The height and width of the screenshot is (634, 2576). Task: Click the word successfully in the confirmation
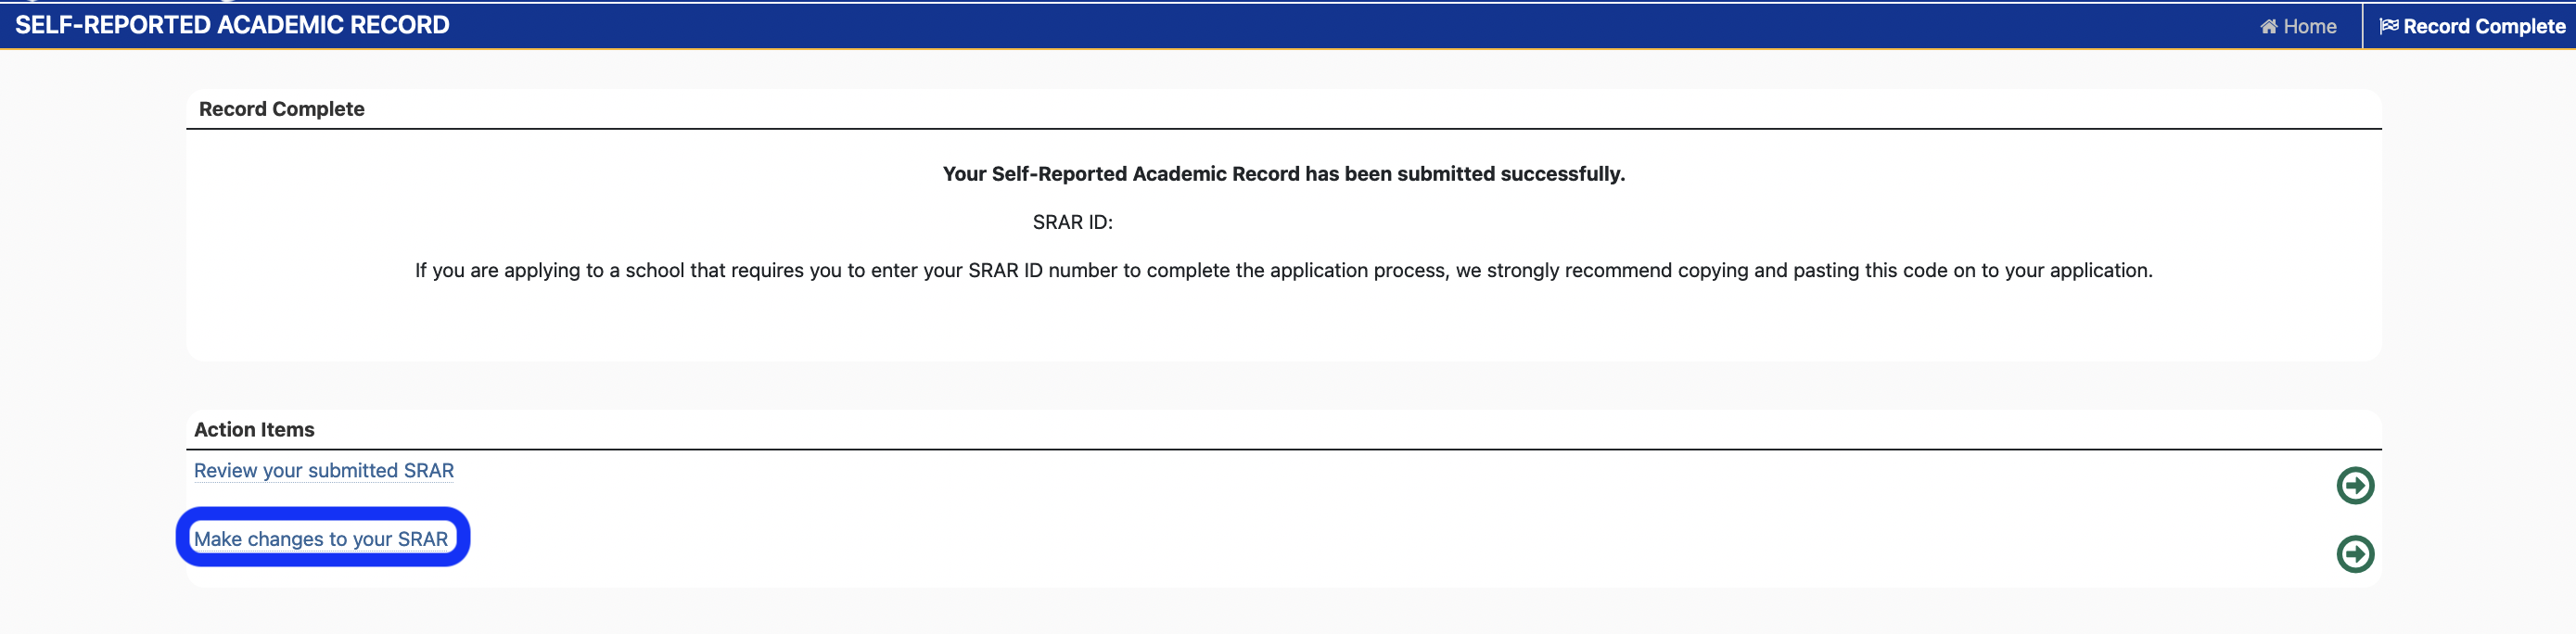[x=1560, y=174]
